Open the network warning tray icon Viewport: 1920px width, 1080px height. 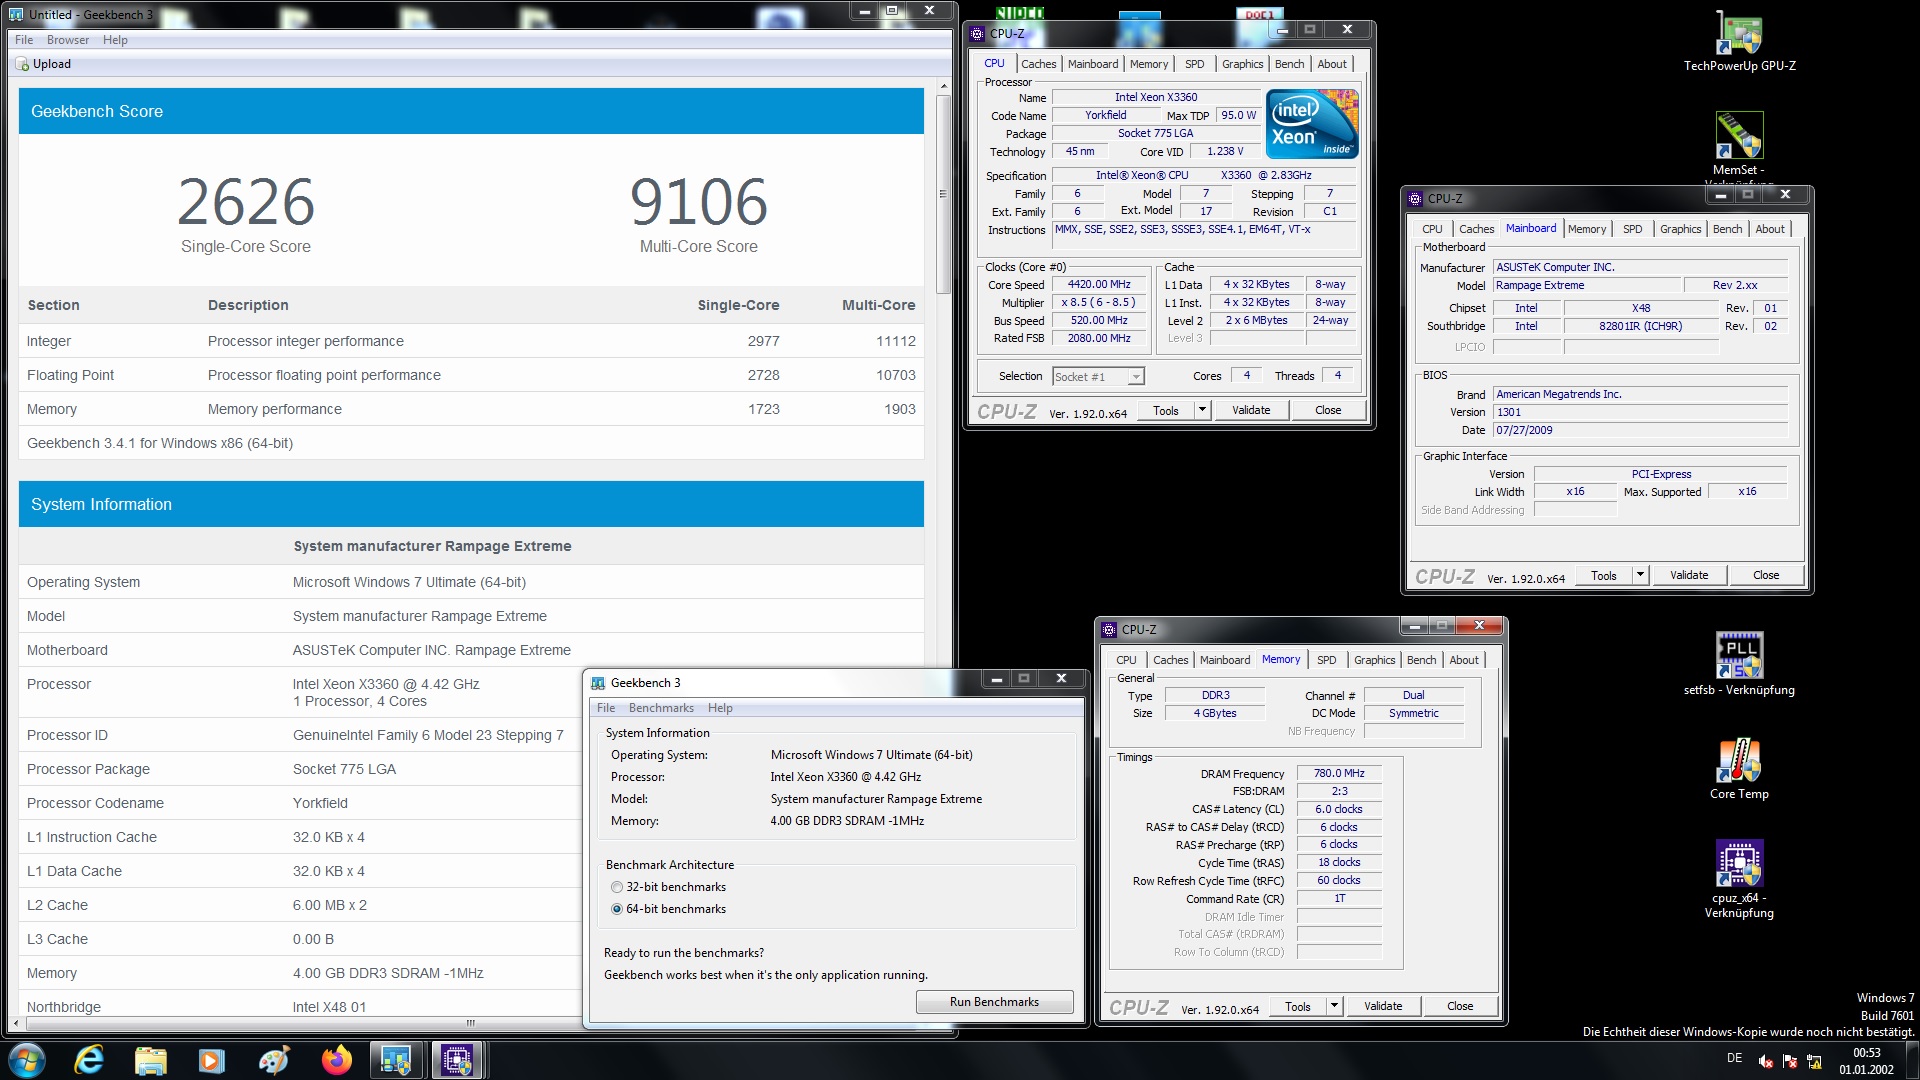[x=1814, y=1062]
